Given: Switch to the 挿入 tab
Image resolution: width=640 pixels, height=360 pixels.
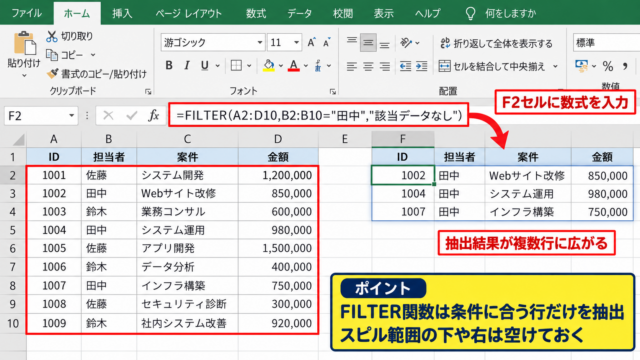Looking at the screenshot, I should pos(122,13).
